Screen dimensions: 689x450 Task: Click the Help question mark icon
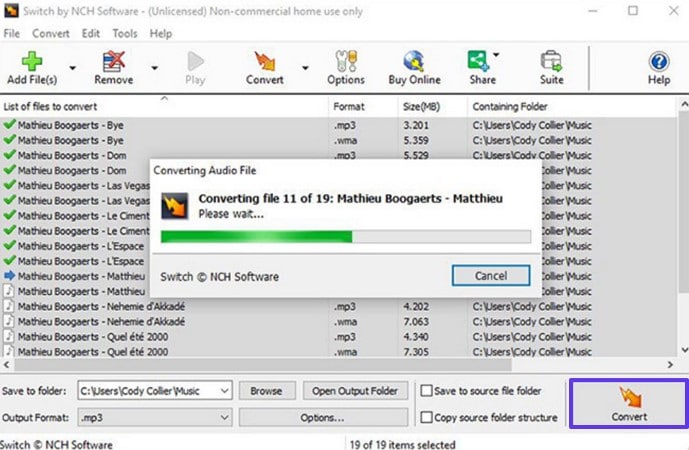click(x=659, y=62)
